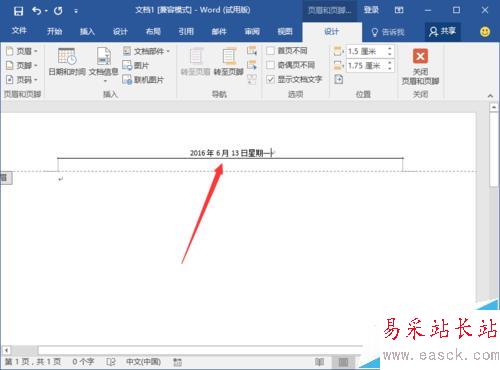Switch to Print Layout view icon
The height and width of the screenshot is (370, 500).
pyautogui.click(x=343, y=362)
